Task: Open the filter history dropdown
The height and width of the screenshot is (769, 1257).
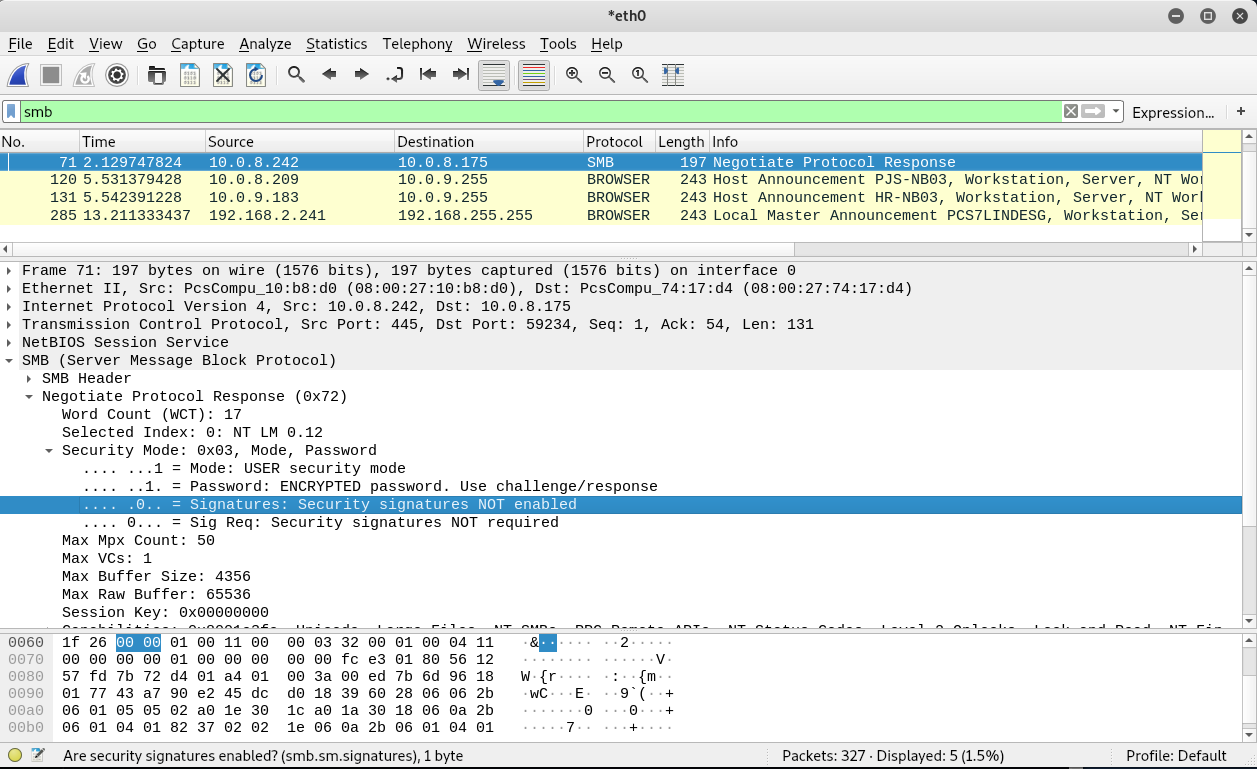Action: tap(1113, 111)
